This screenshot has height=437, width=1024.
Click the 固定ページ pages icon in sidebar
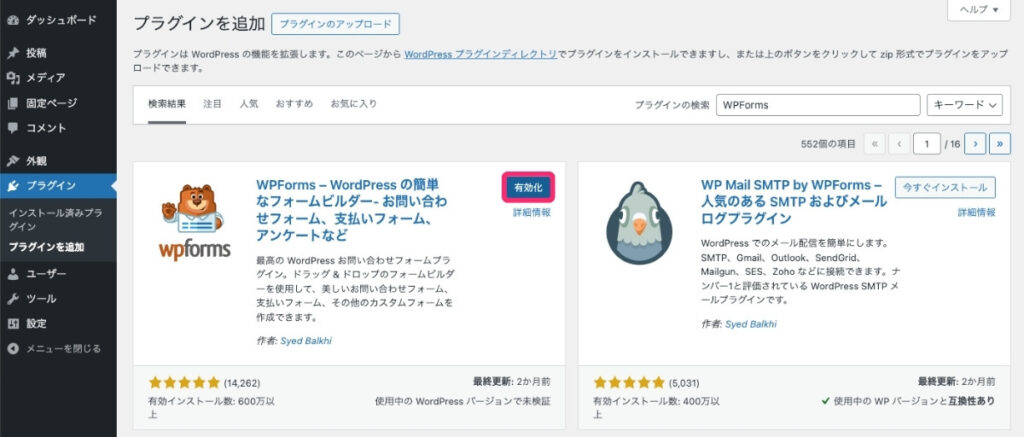click(13, 103)
